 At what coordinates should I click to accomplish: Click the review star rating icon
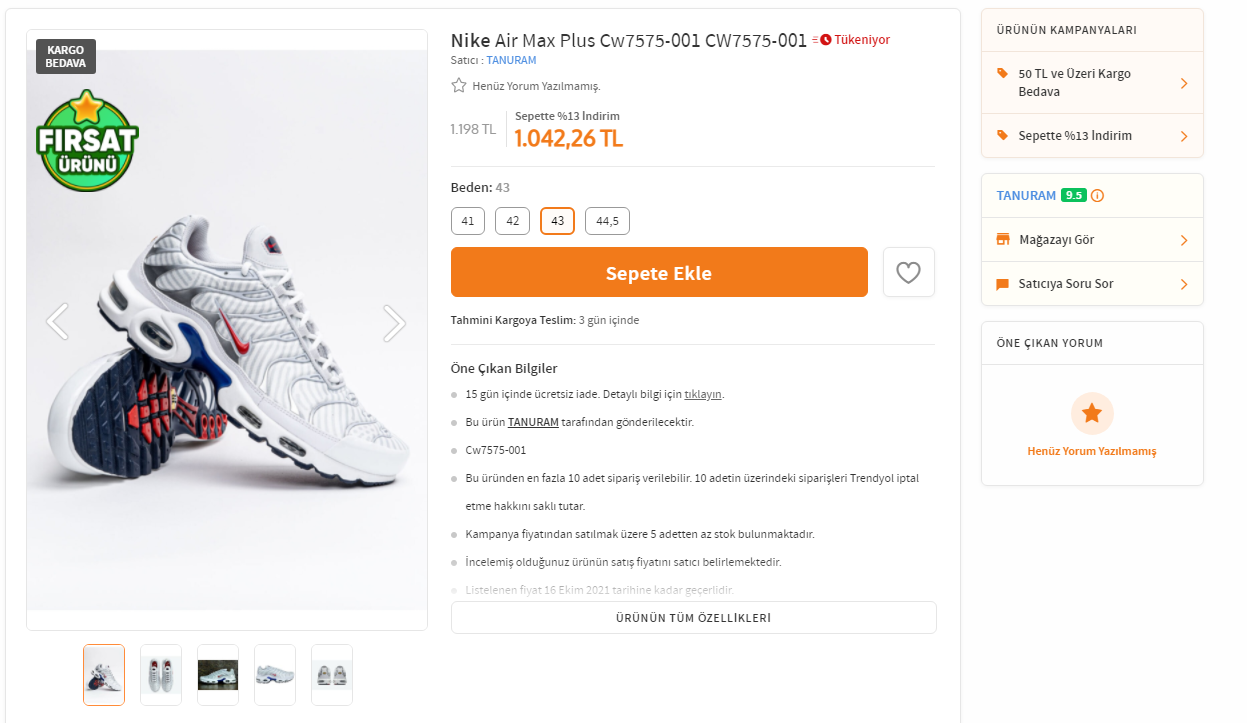tap(459, 86)
